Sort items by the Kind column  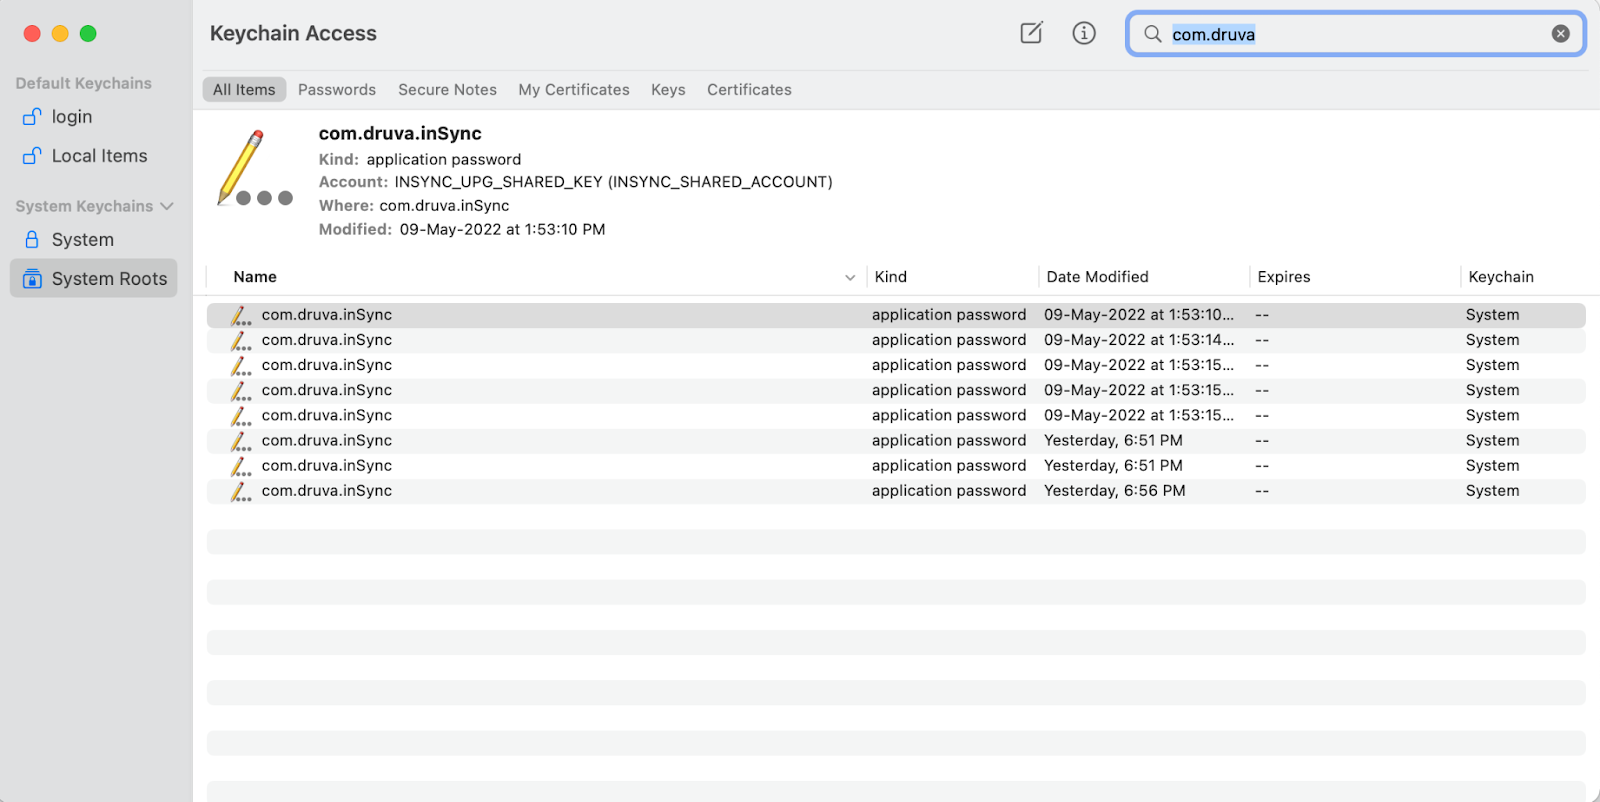[890, 277]
